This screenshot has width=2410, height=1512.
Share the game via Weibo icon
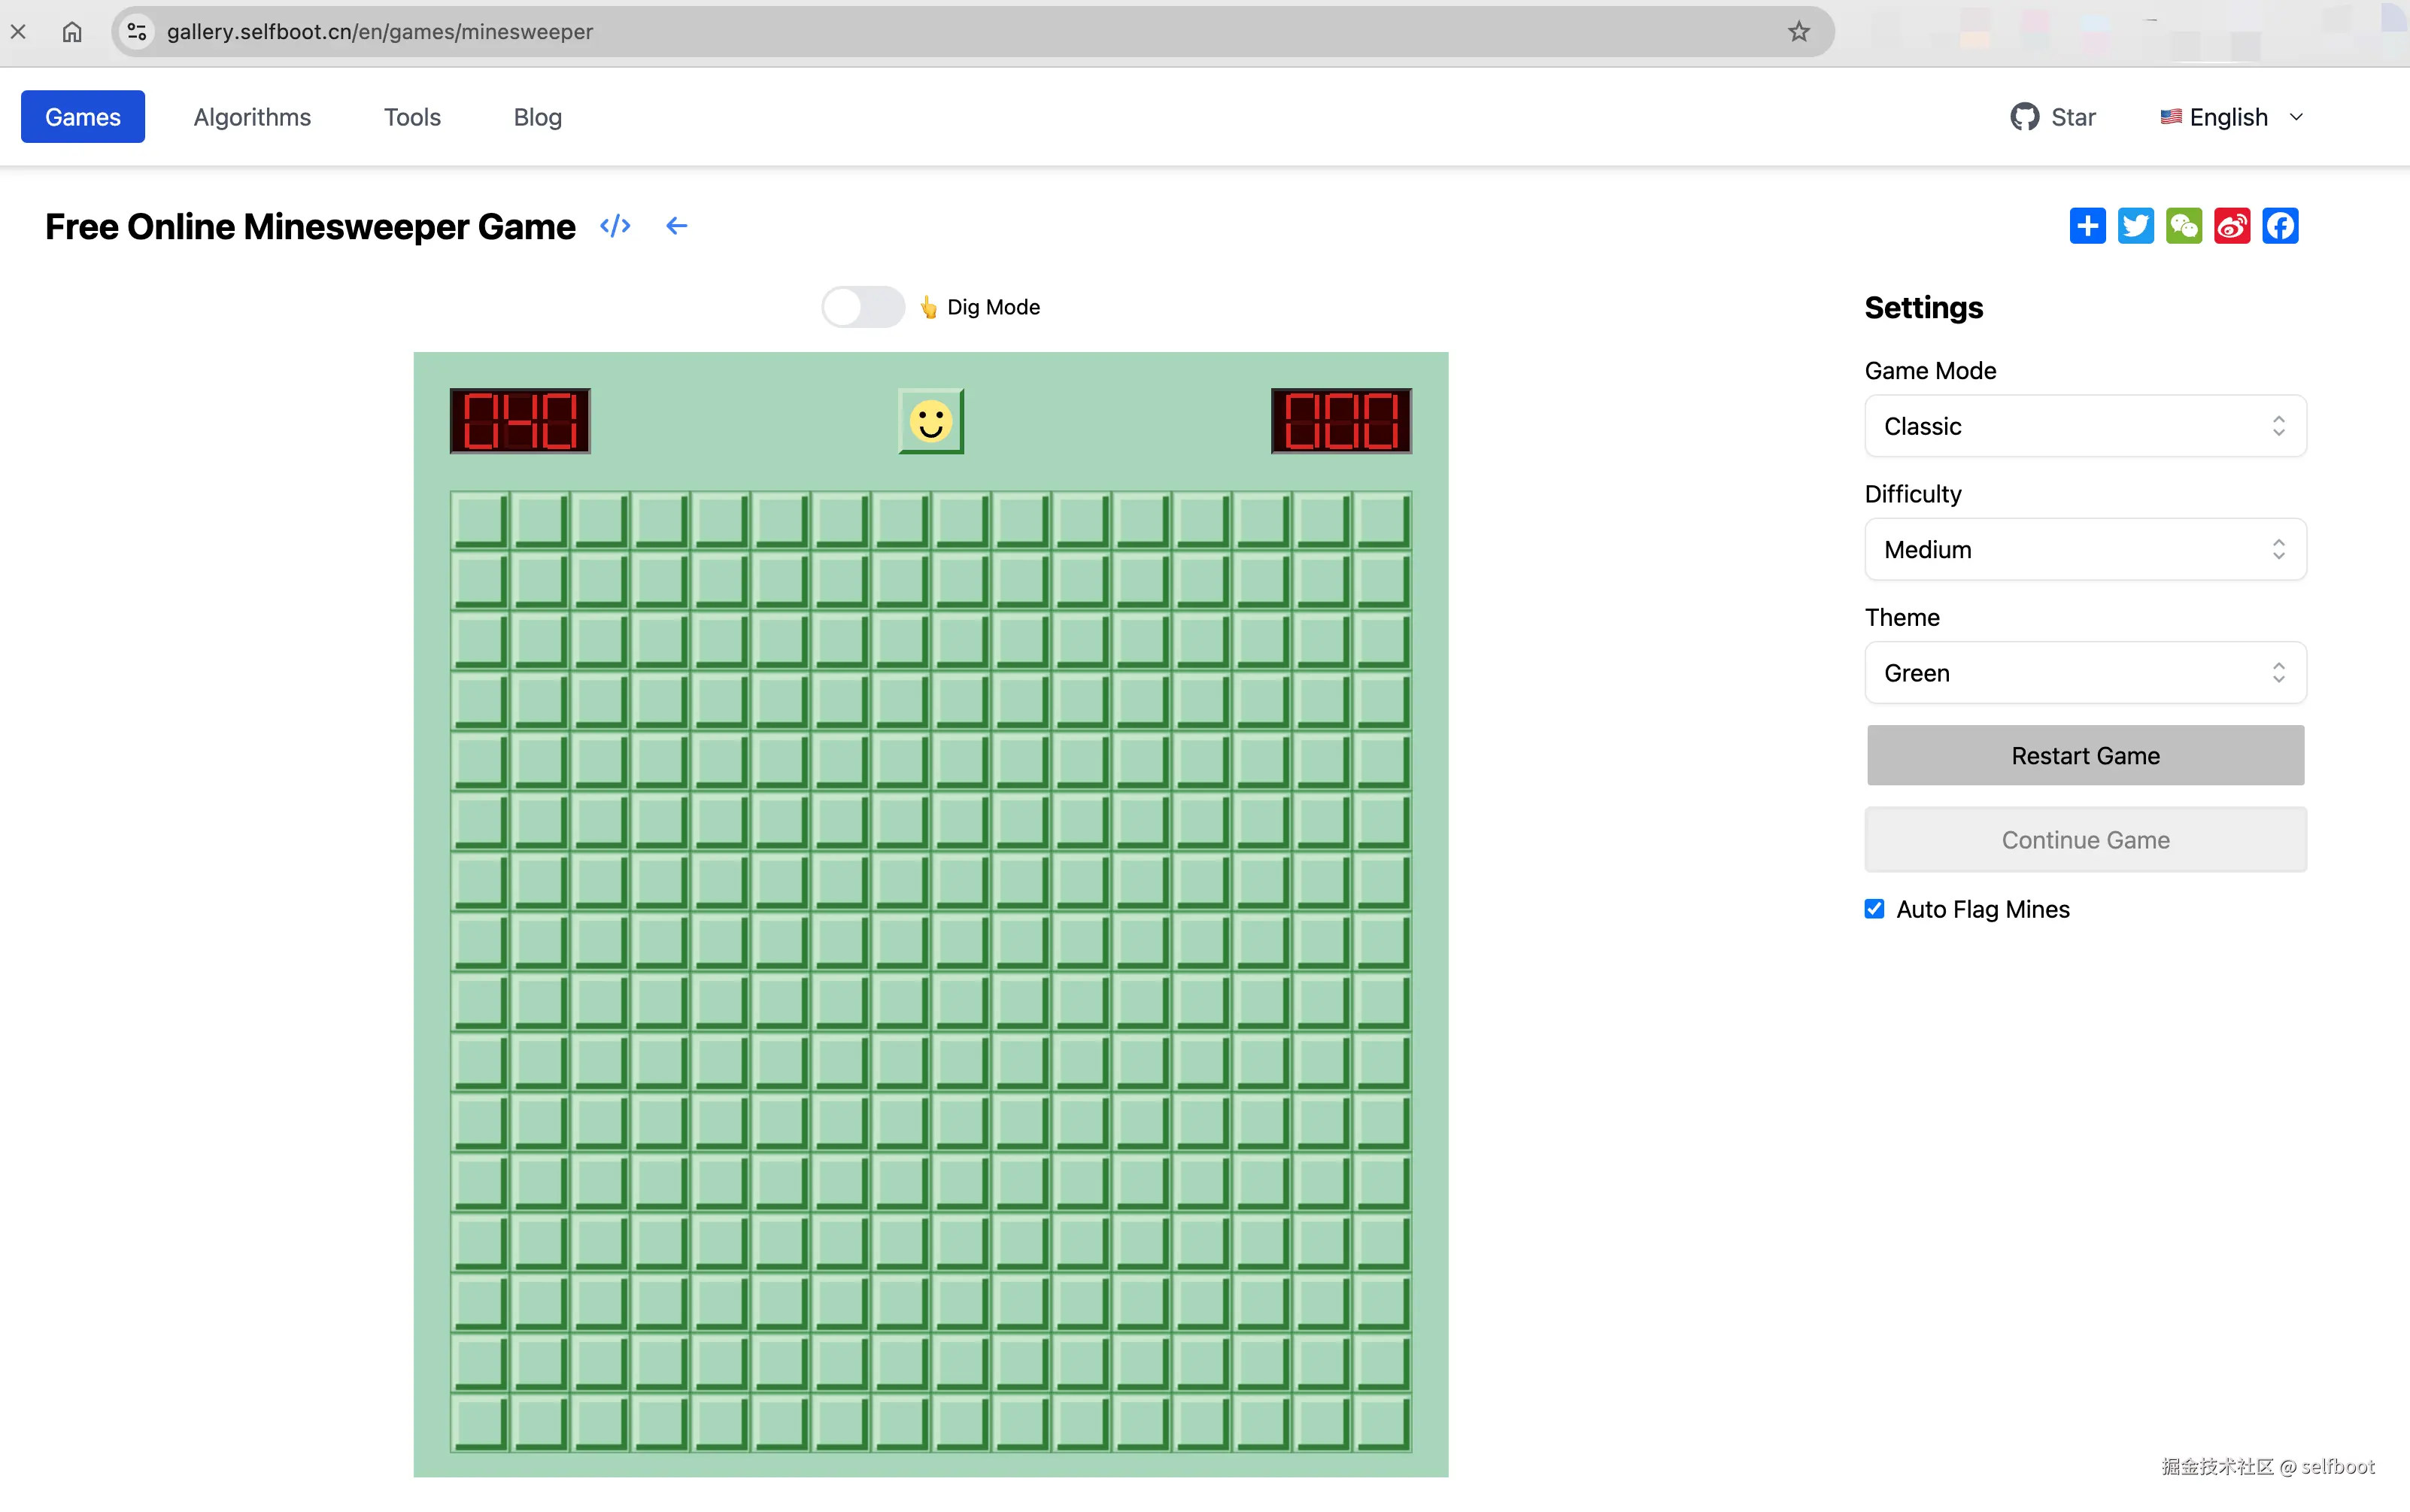pyautogui.click(x=2231, y=226)
